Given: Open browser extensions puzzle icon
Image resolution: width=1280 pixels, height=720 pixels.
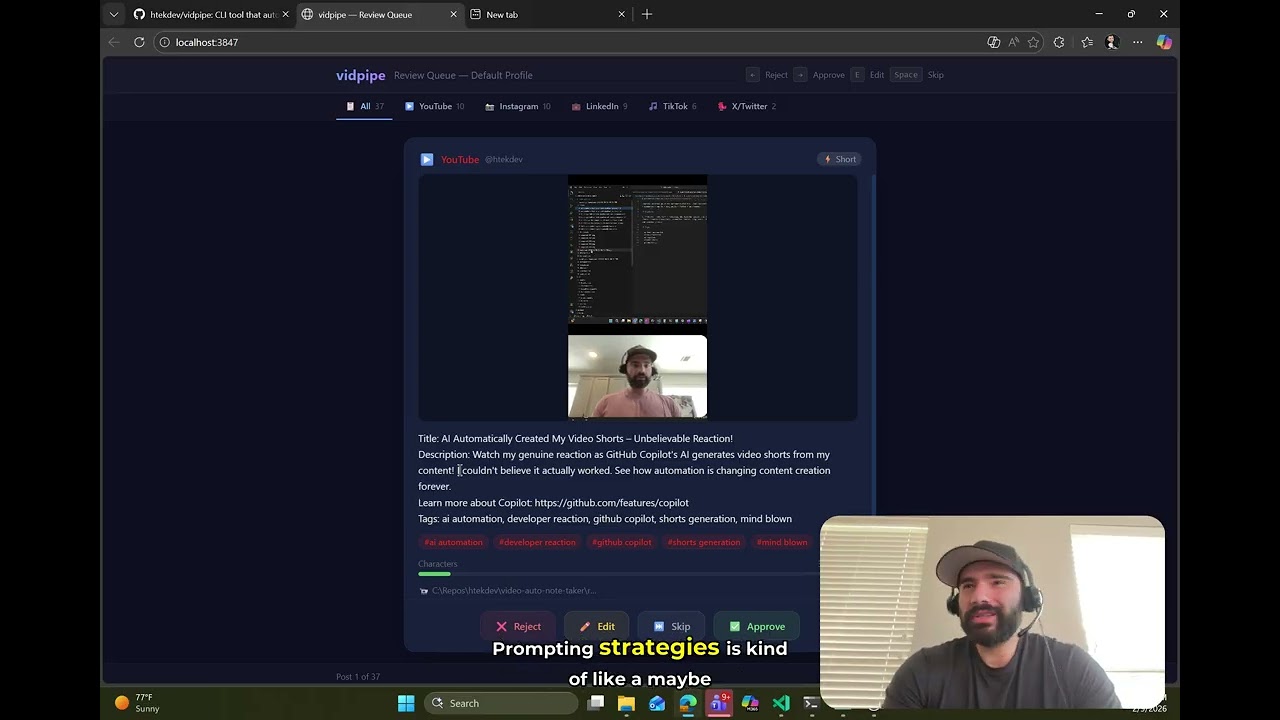Looking at the screenshot, I should (x=1059, y=42).
